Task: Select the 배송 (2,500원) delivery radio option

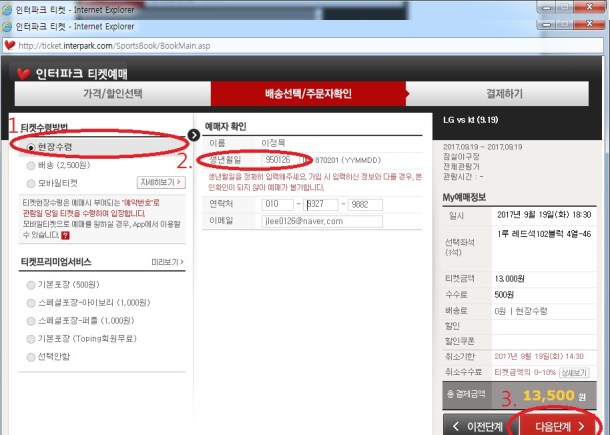Action: click(31, 166)
